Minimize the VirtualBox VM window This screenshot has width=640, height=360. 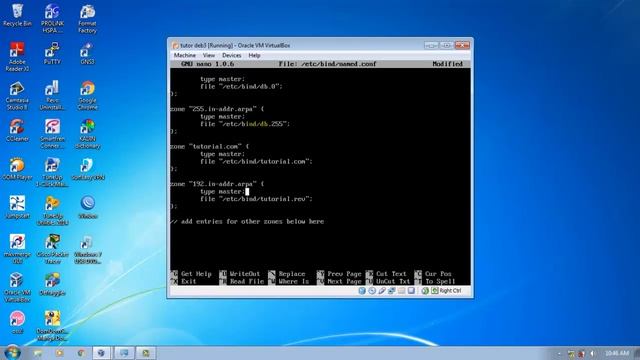tap(431, 45)
